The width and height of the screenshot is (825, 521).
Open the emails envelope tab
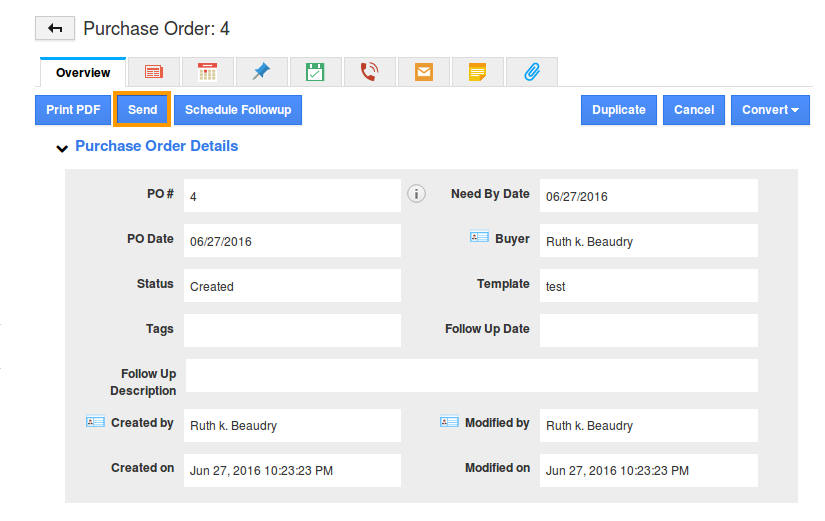[x=424, y=72]
